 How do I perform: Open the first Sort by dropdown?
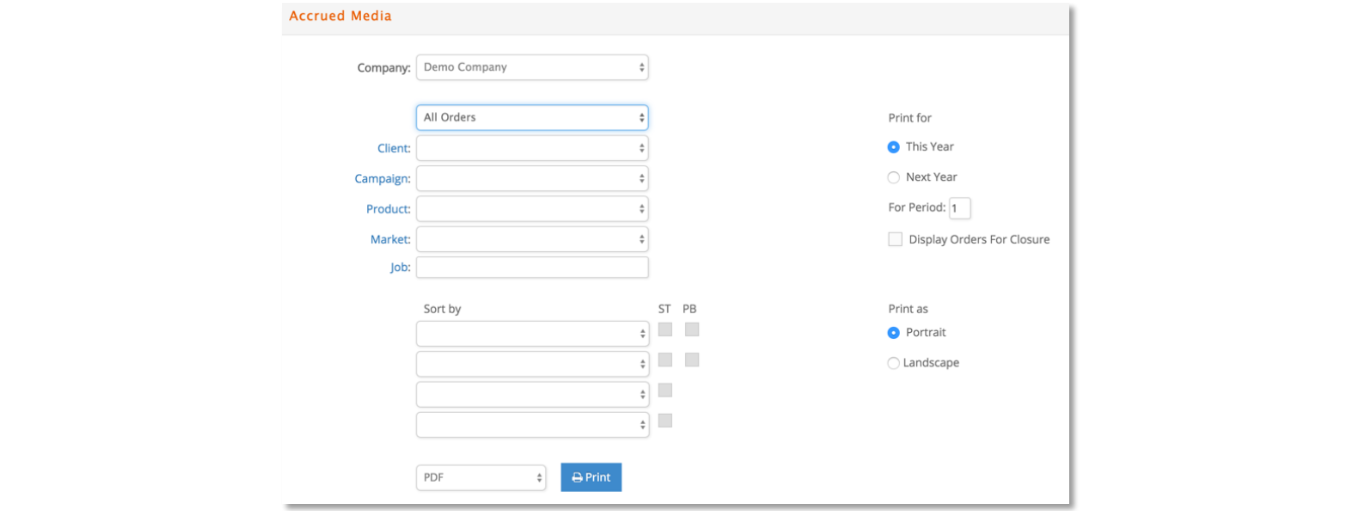[x=532, y=334]
